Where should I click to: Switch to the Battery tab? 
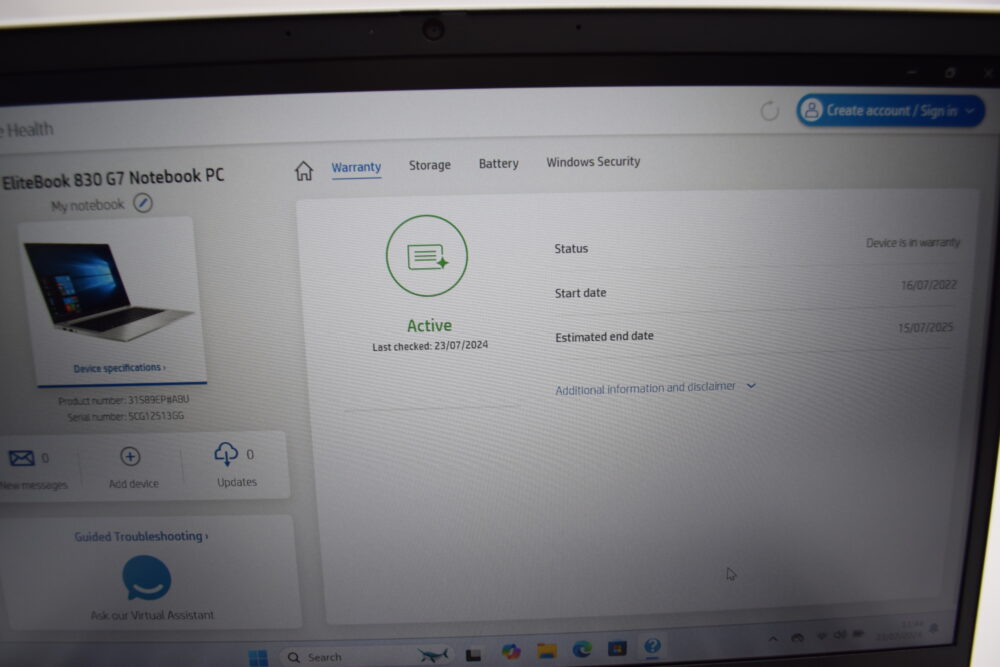click(498, 163)
